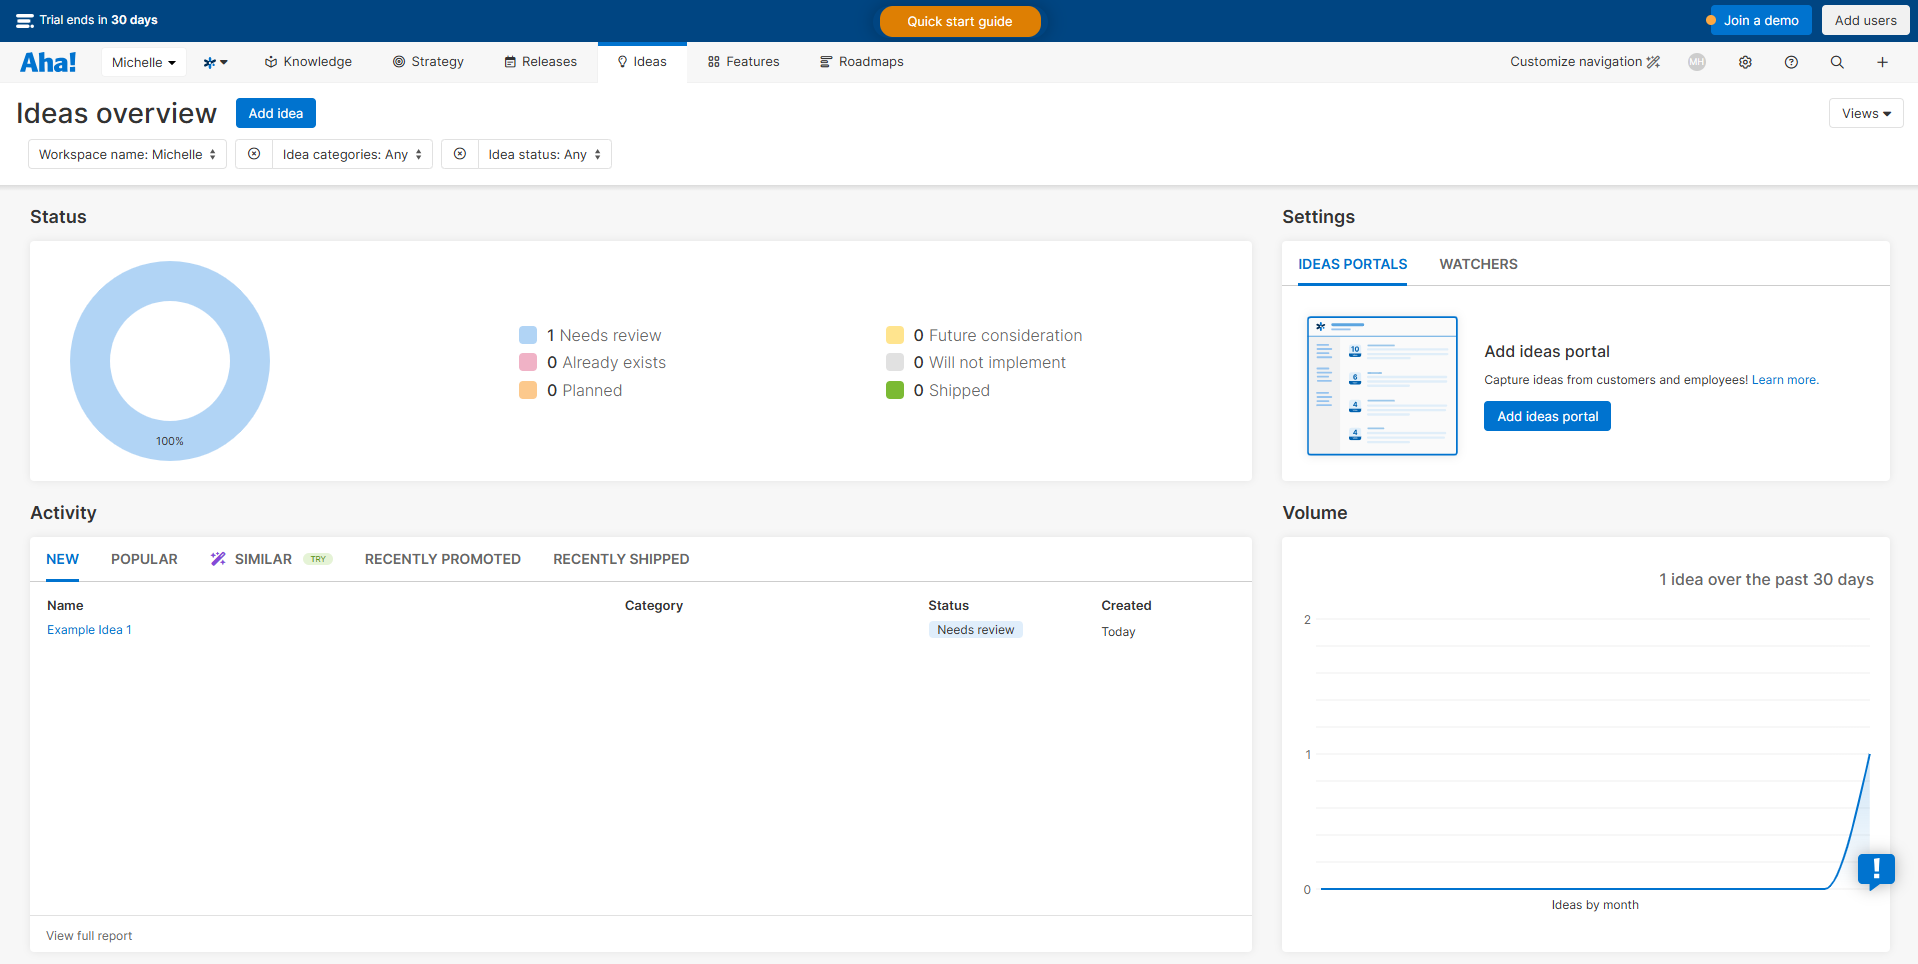The image size is (1918, 964).
Task: Click the help question mark icon
Action: click(x=1791, y=62)
